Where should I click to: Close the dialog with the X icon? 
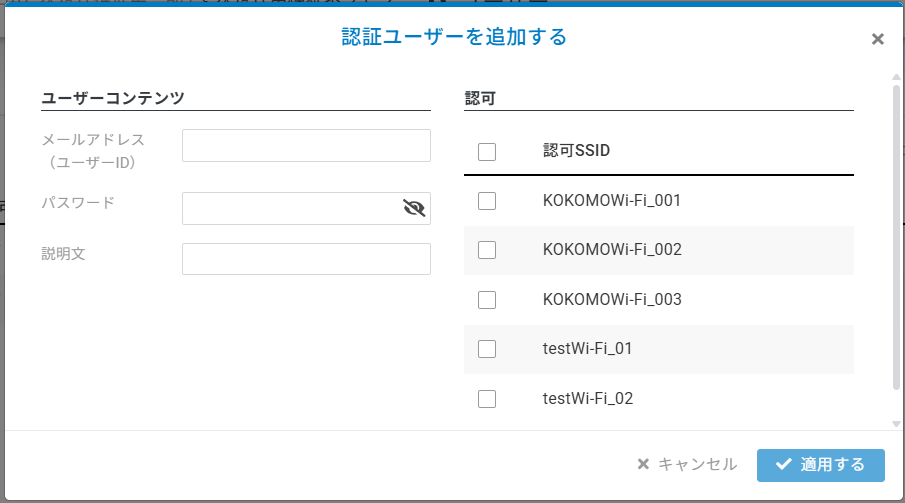pyautogui.click(x=877, y=39)
